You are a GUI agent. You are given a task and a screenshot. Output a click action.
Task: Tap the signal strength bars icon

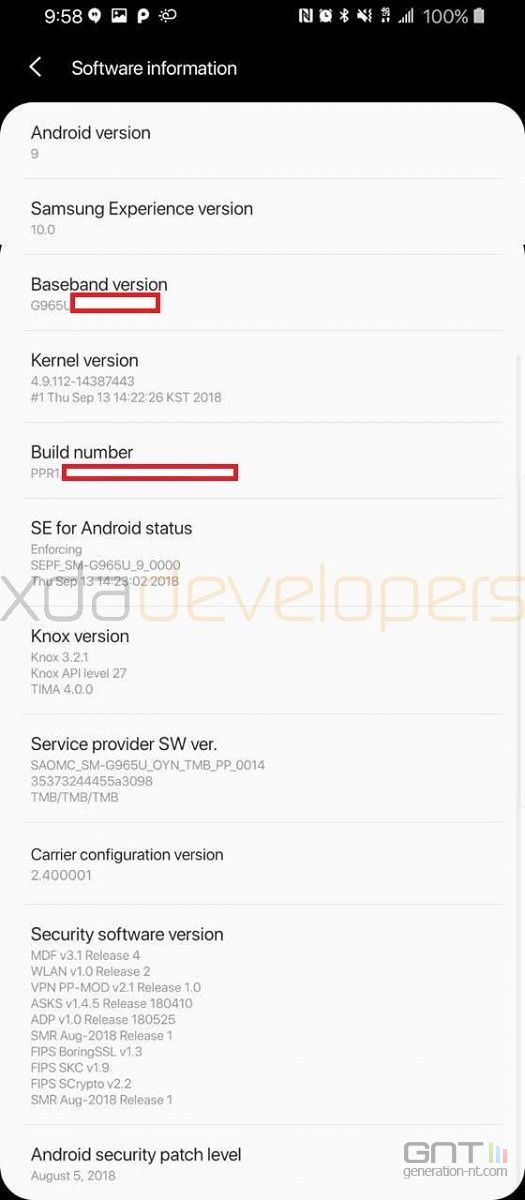pos(407,16)
